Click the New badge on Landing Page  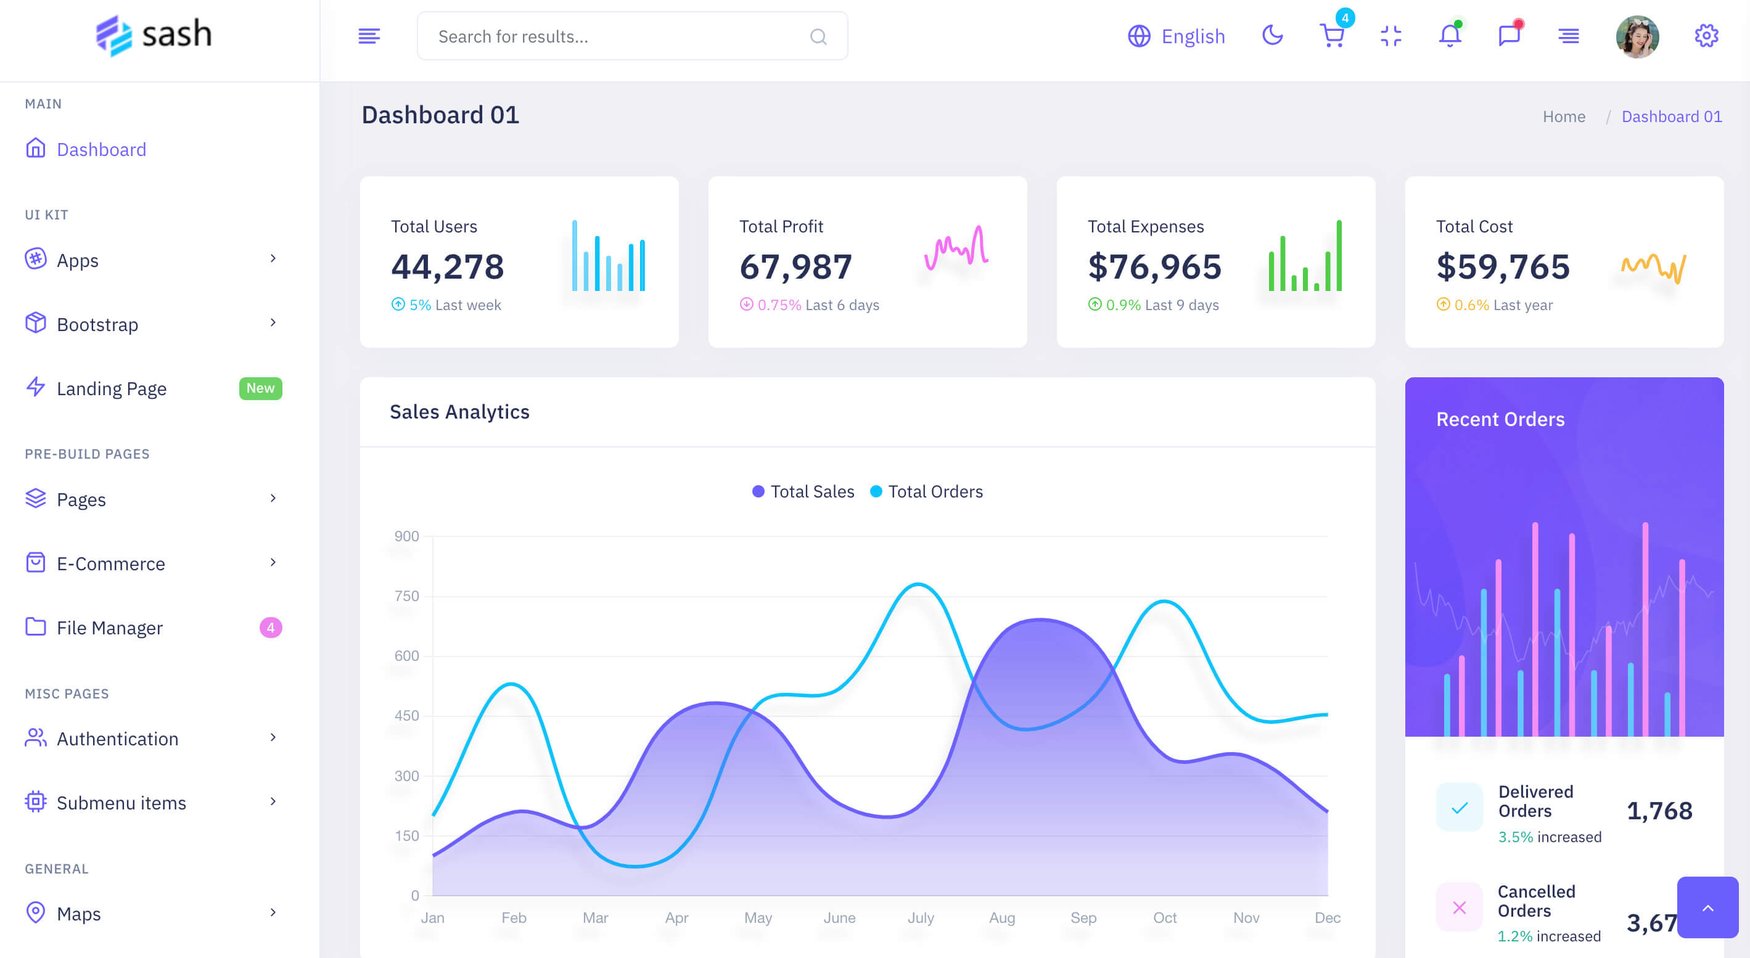pyautogui.click(x=261, y=388)
